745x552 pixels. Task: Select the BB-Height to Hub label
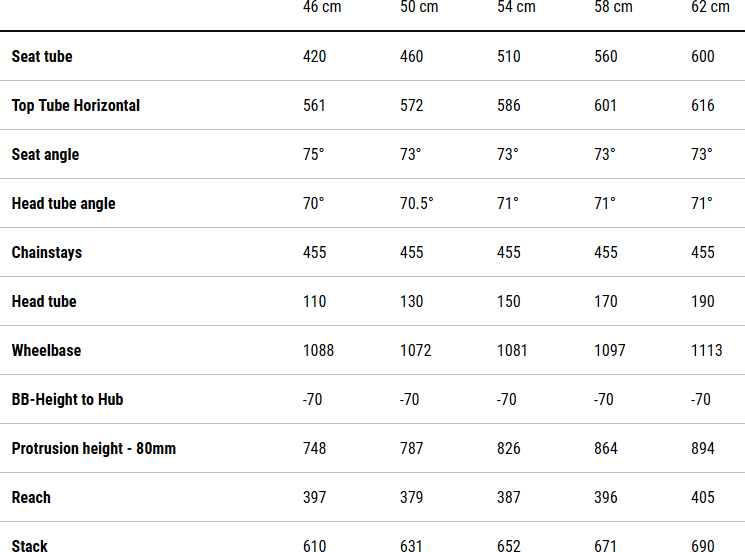[x=68, y=399]
